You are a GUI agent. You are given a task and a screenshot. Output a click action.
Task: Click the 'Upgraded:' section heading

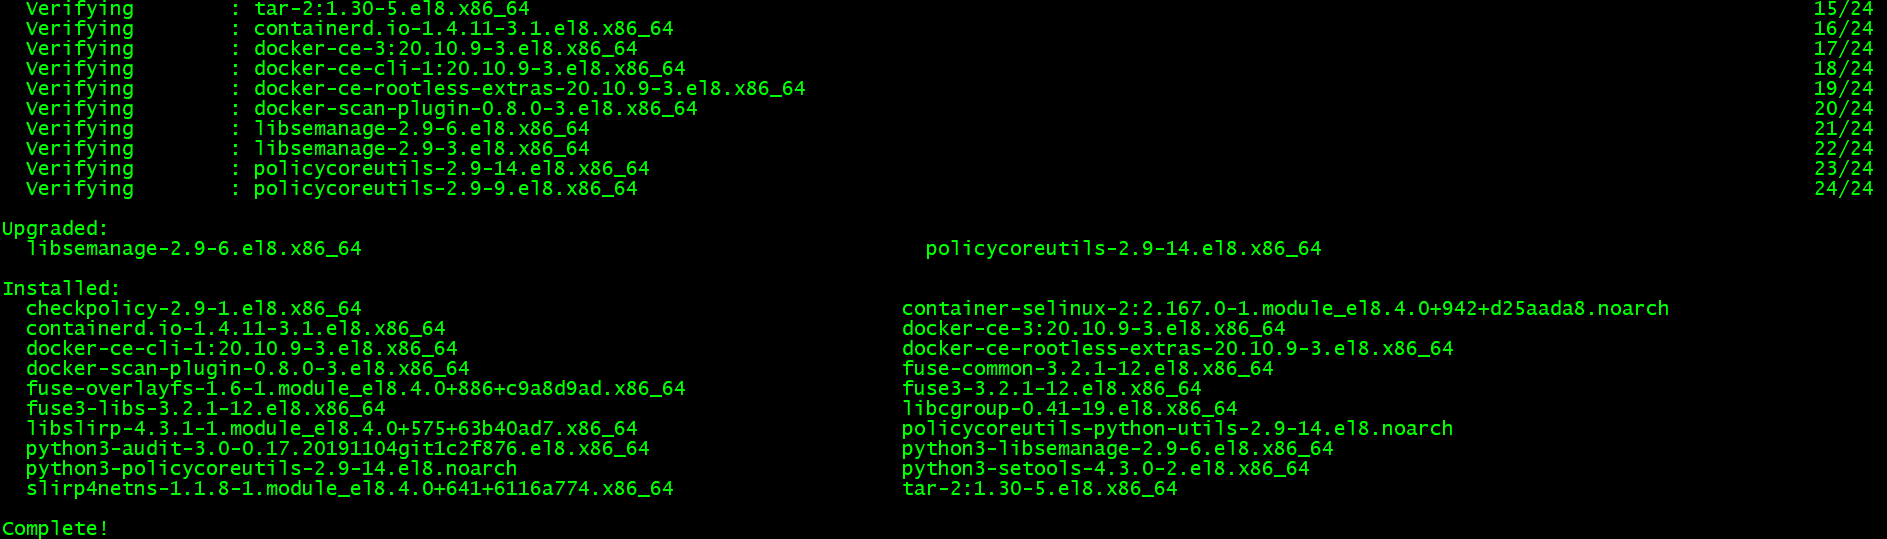coord(55,229)
